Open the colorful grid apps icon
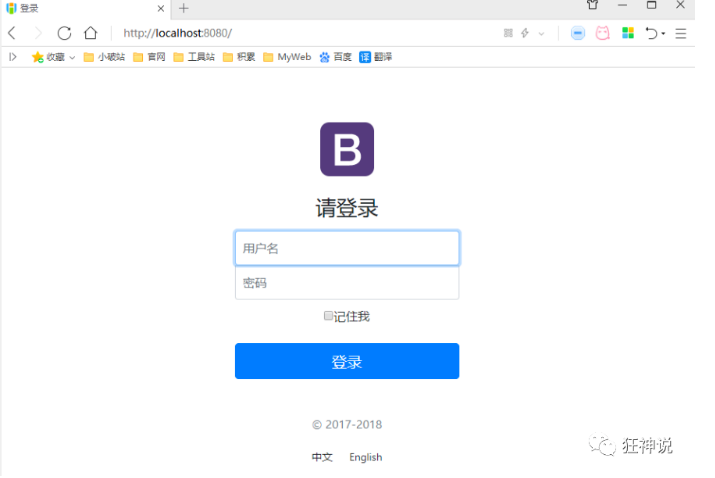This screenshot has height=478, width=715. click(x=628, y=33)
